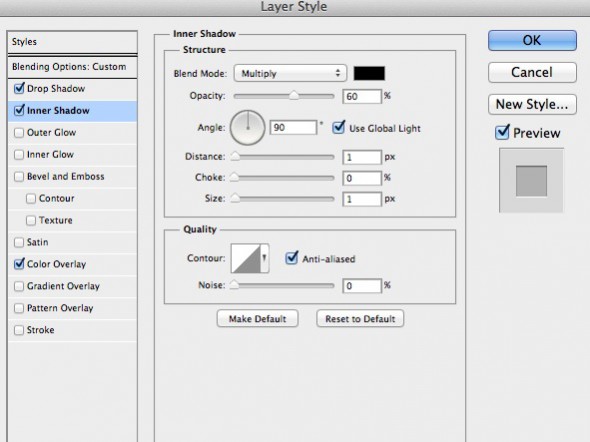Image resolution: width=590 pixels, height=442 pixels.
Task: Click the Distance value input field
Action: 362,157
